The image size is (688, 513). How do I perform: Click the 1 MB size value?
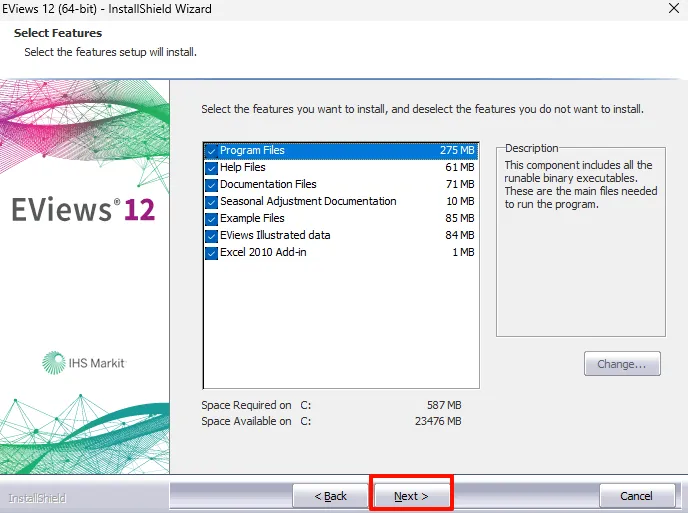463,252
